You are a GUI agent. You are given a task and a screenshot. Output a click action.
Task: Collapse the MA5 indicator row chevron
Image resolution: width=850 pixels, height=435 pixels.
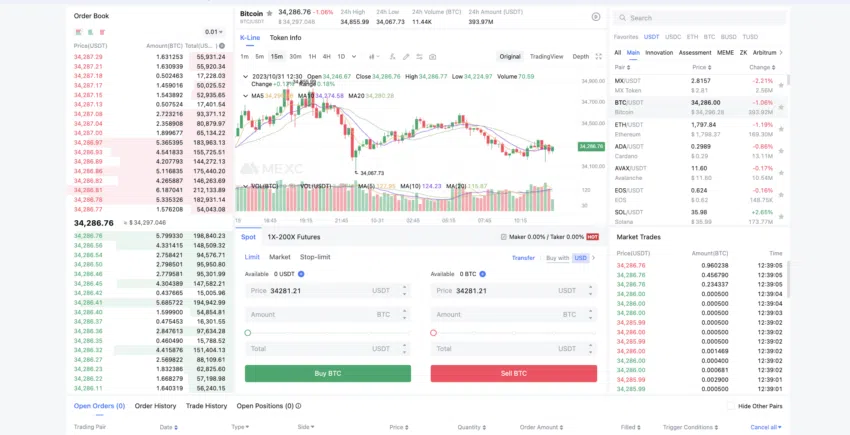point(246,96)
